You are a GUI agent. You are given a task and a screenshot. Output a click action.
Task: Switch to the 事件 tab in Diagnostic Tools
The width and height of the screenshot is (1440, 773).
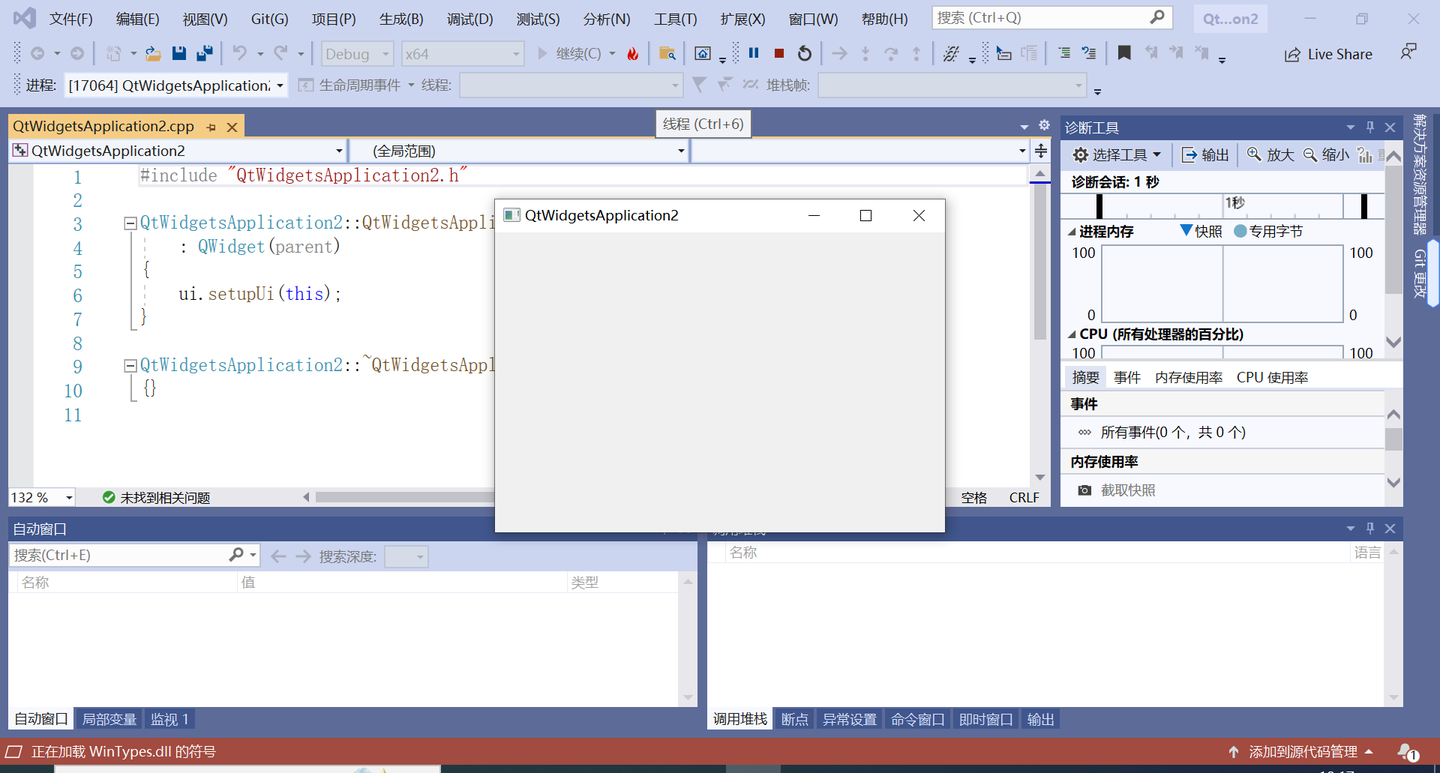(x=1126, y=376)
